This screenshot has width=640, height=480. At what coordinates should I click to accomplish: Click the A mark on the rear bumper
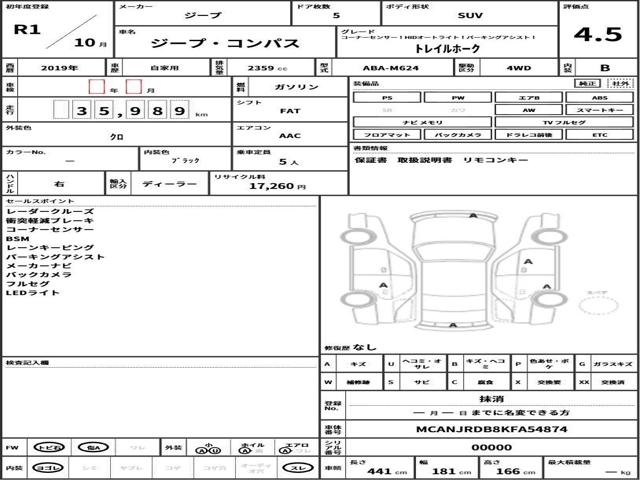click(453, 325)
